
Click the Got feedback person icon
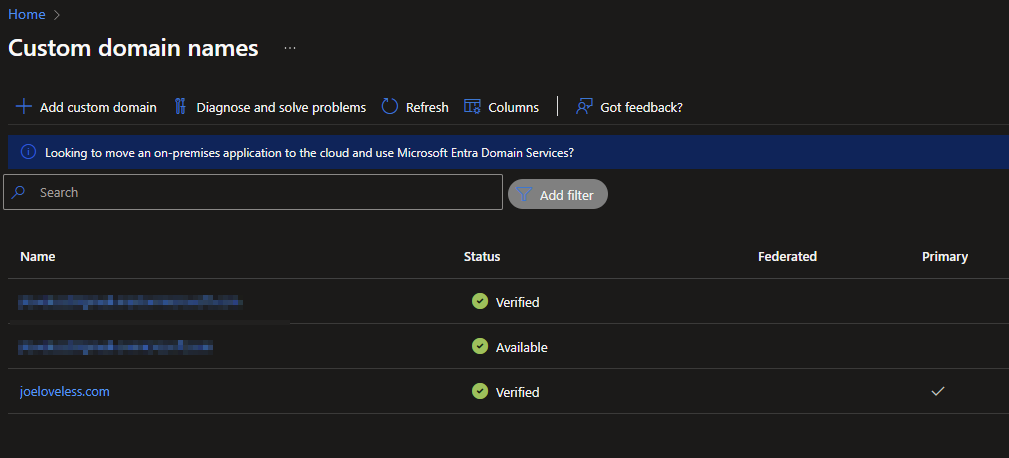[x=585, y=107]
